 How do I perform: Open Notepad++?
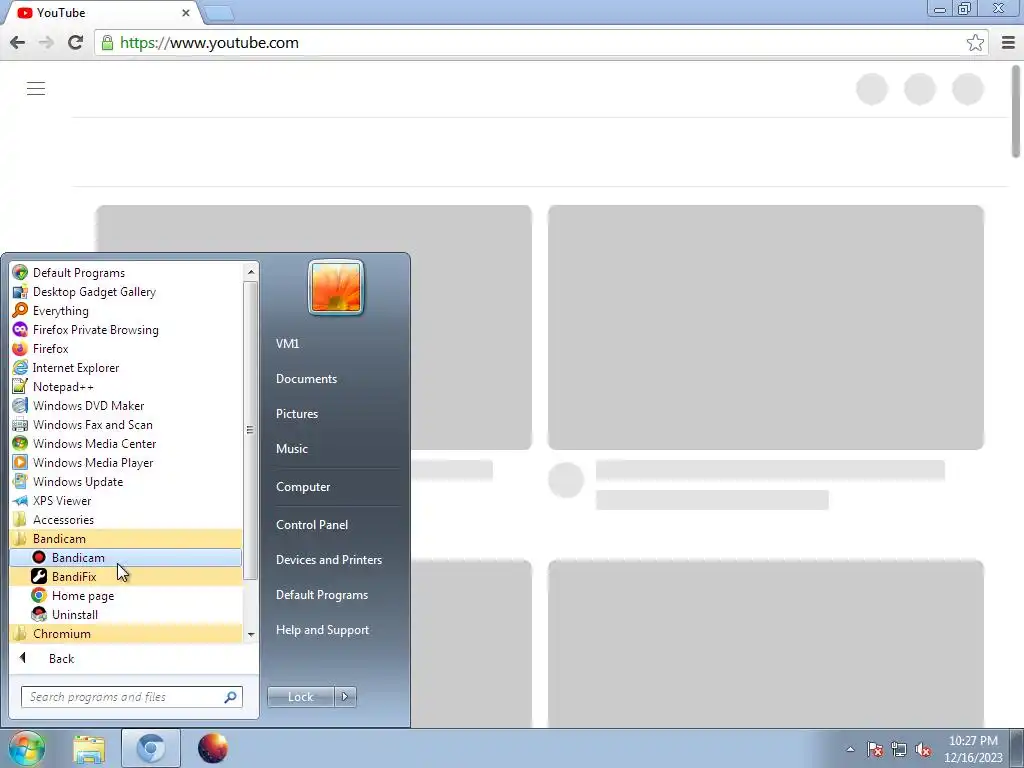(125, 386)
